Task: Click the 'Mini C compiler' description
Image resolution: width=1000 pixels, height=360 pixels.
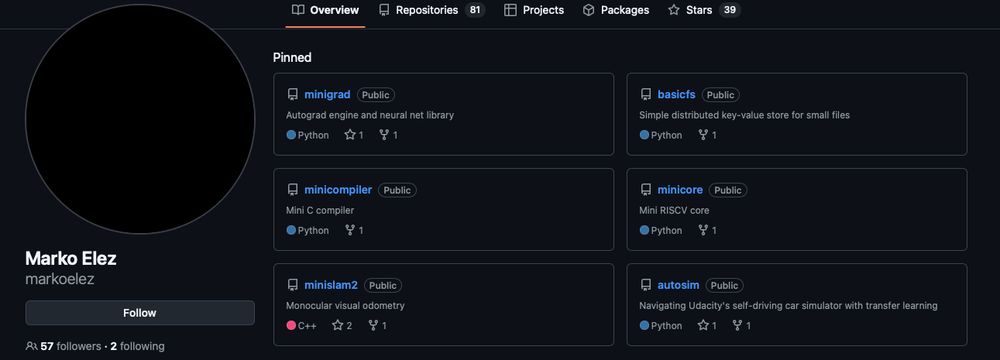Action: [x=320, y=210]
